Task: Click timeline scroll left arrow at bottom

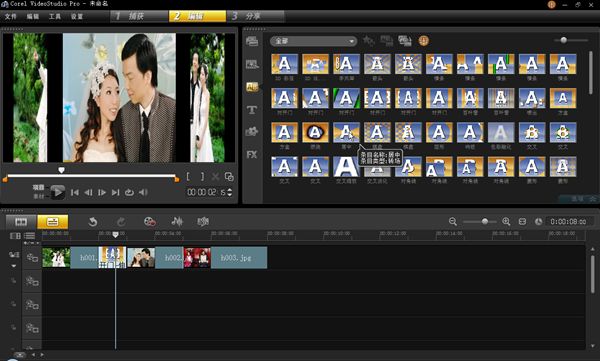Action: 33,355
